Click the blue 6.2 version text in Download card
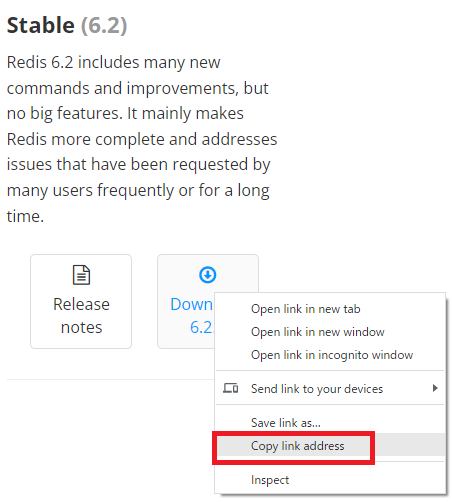Image resolution: width=454 pixels, height=502 pixels. click(x=201, y=327)
